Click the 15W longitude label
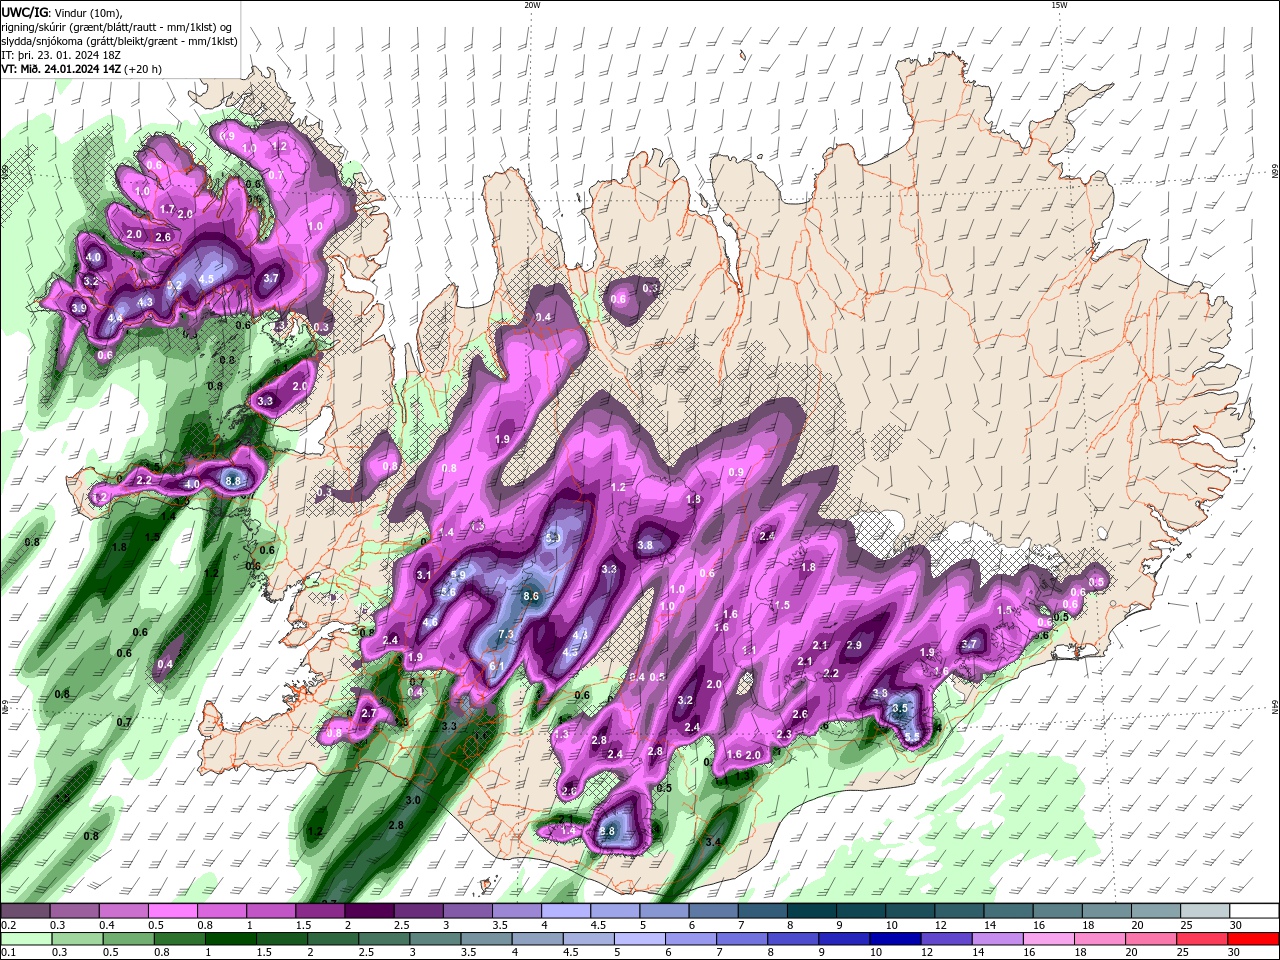 click(x=1058, y=5)
